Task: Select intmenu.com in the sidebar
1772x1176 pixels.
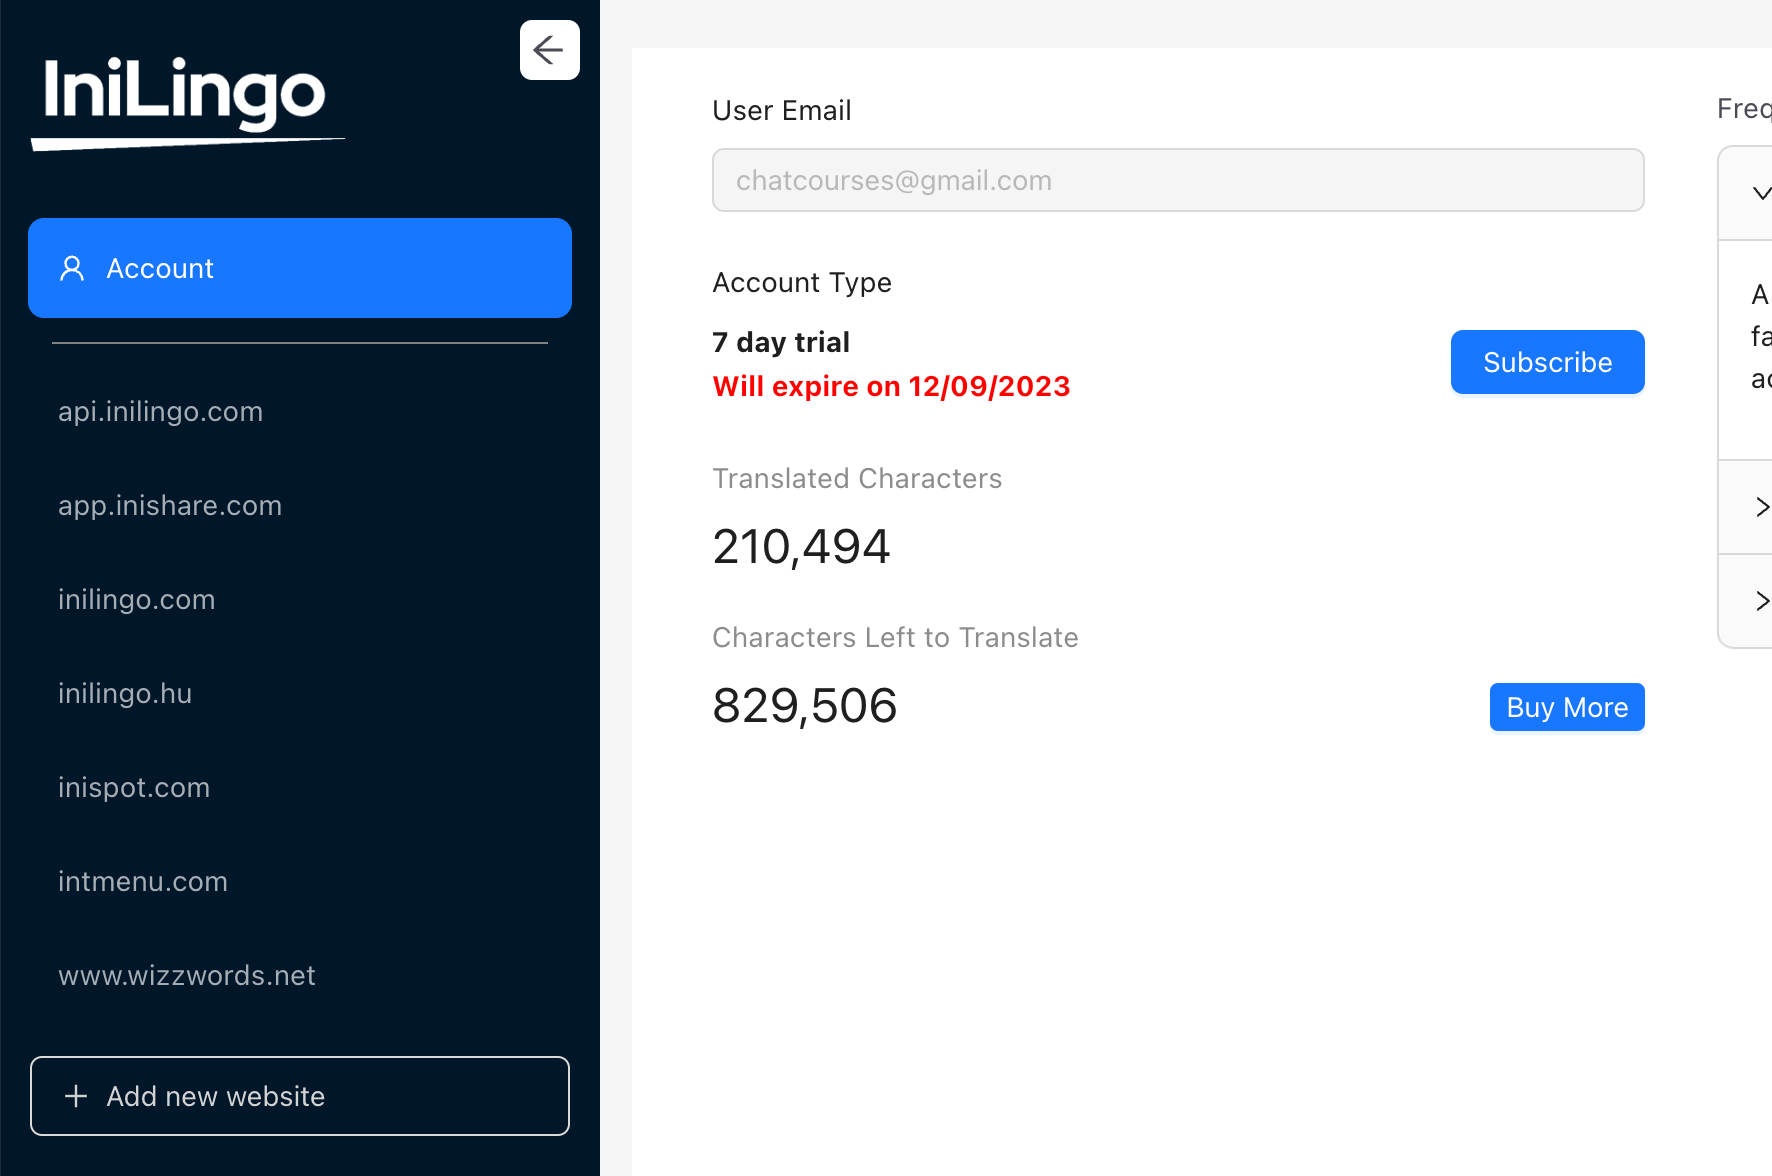Action: coord(143,882)
